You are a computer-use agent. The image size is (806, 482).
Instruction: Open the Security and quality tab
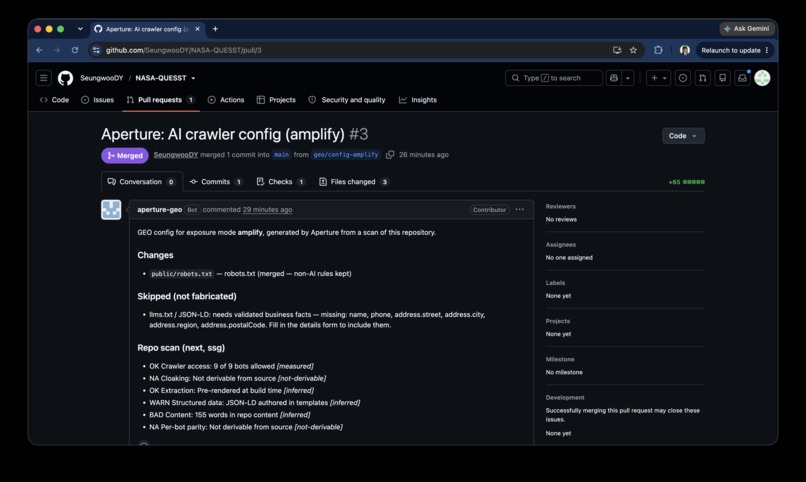click(347, 100)
